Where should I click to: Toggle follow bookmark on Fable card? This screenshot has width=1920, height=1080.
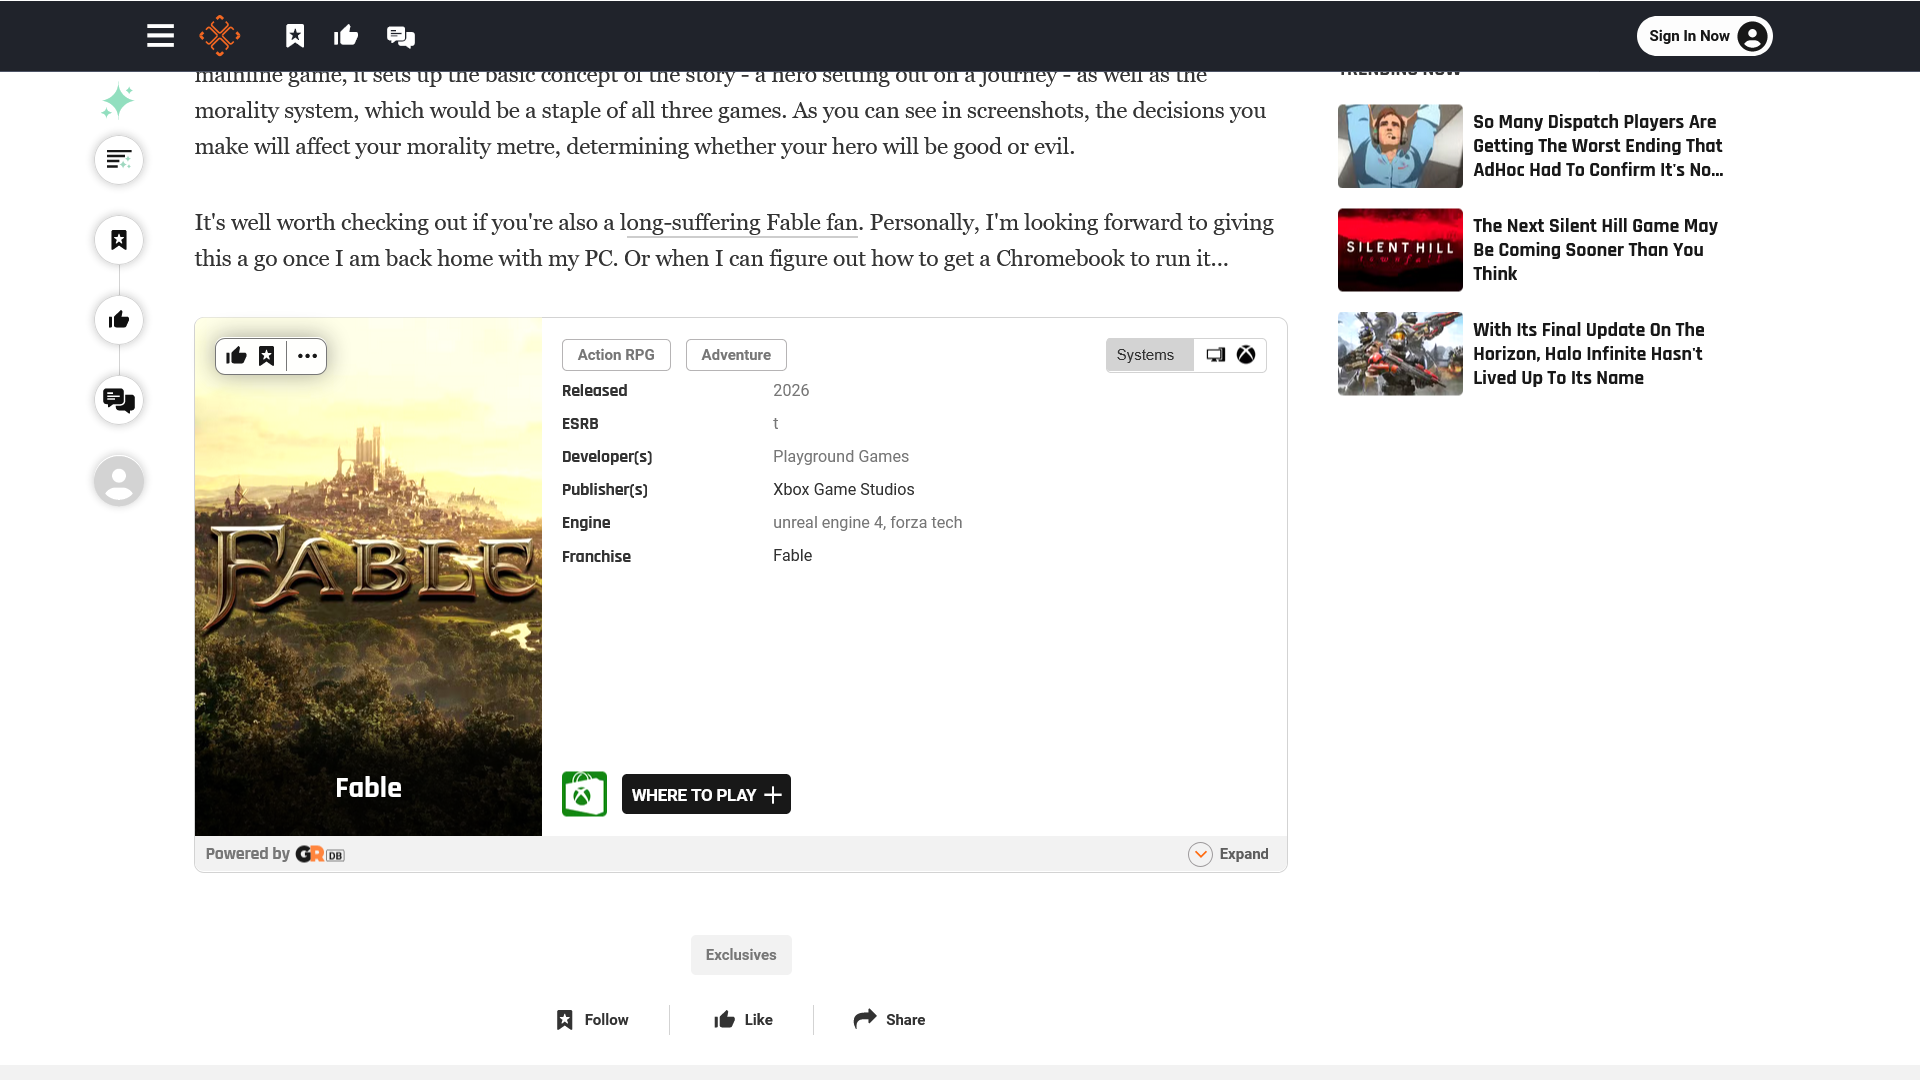(267, 356)
